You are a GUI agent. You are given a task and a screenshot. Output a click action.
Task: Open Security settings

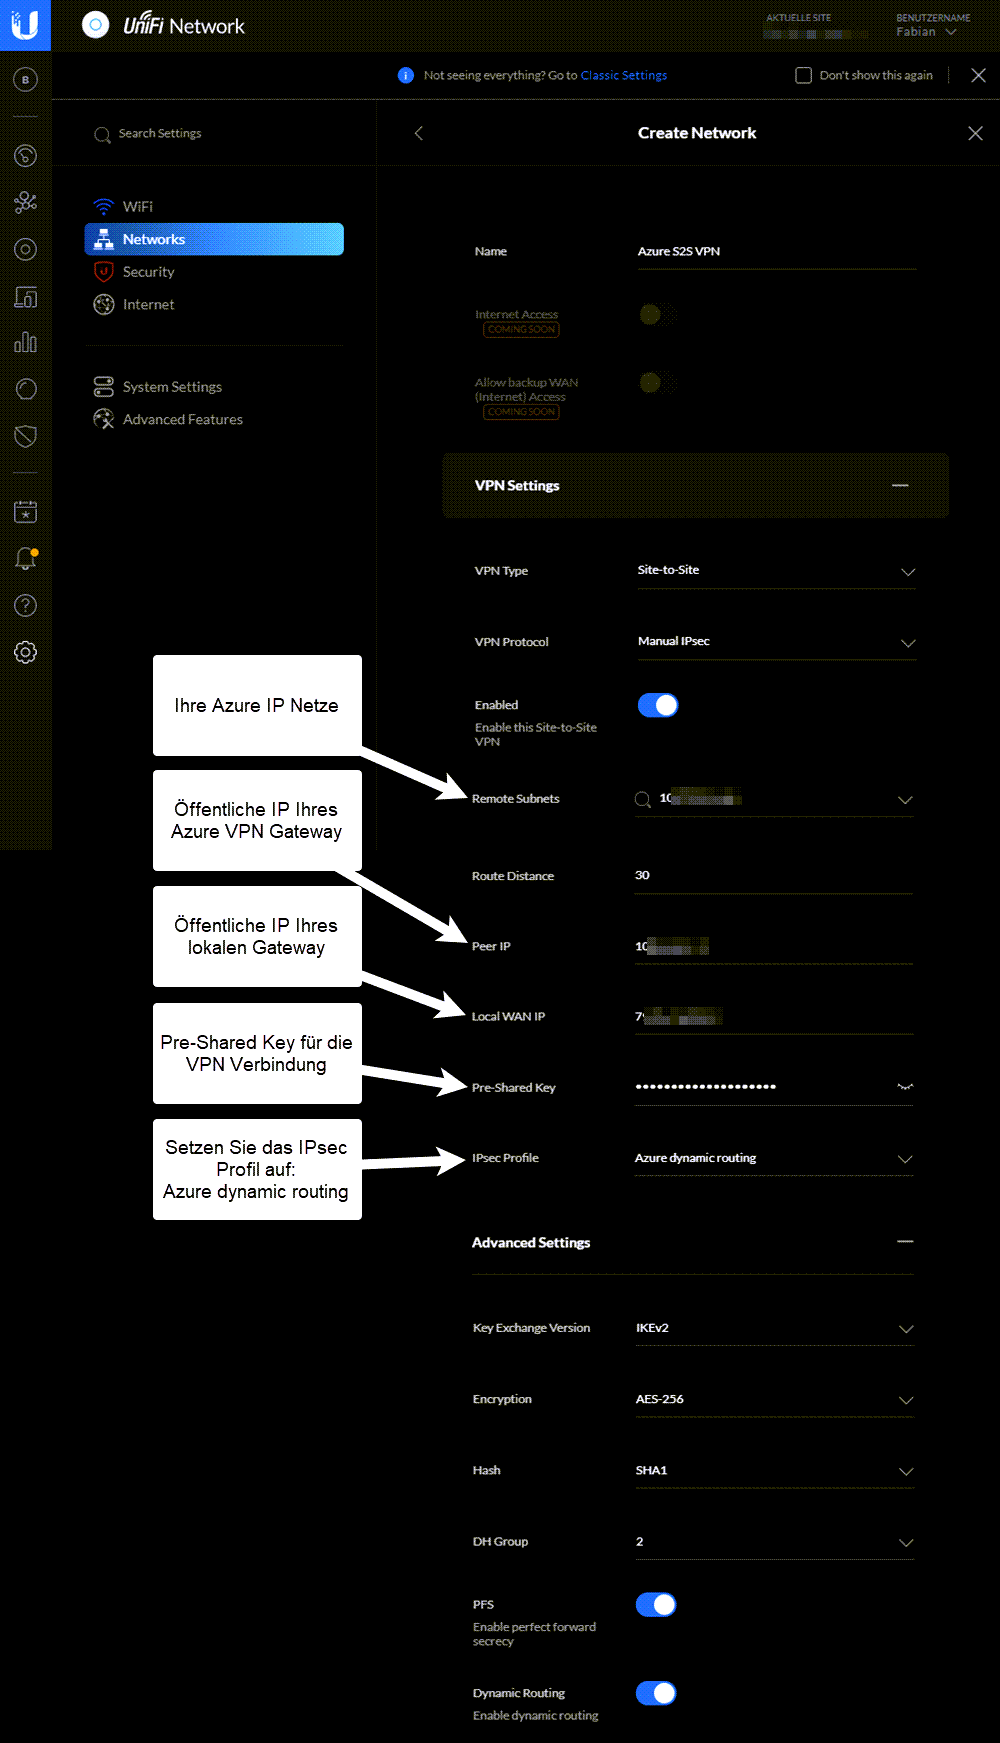[214, 272]
